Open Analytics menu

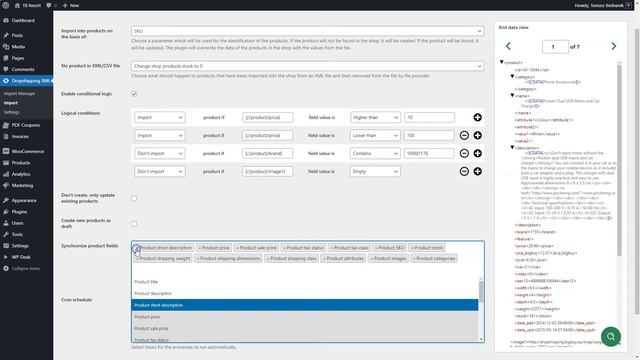click(x=21, y=174)
